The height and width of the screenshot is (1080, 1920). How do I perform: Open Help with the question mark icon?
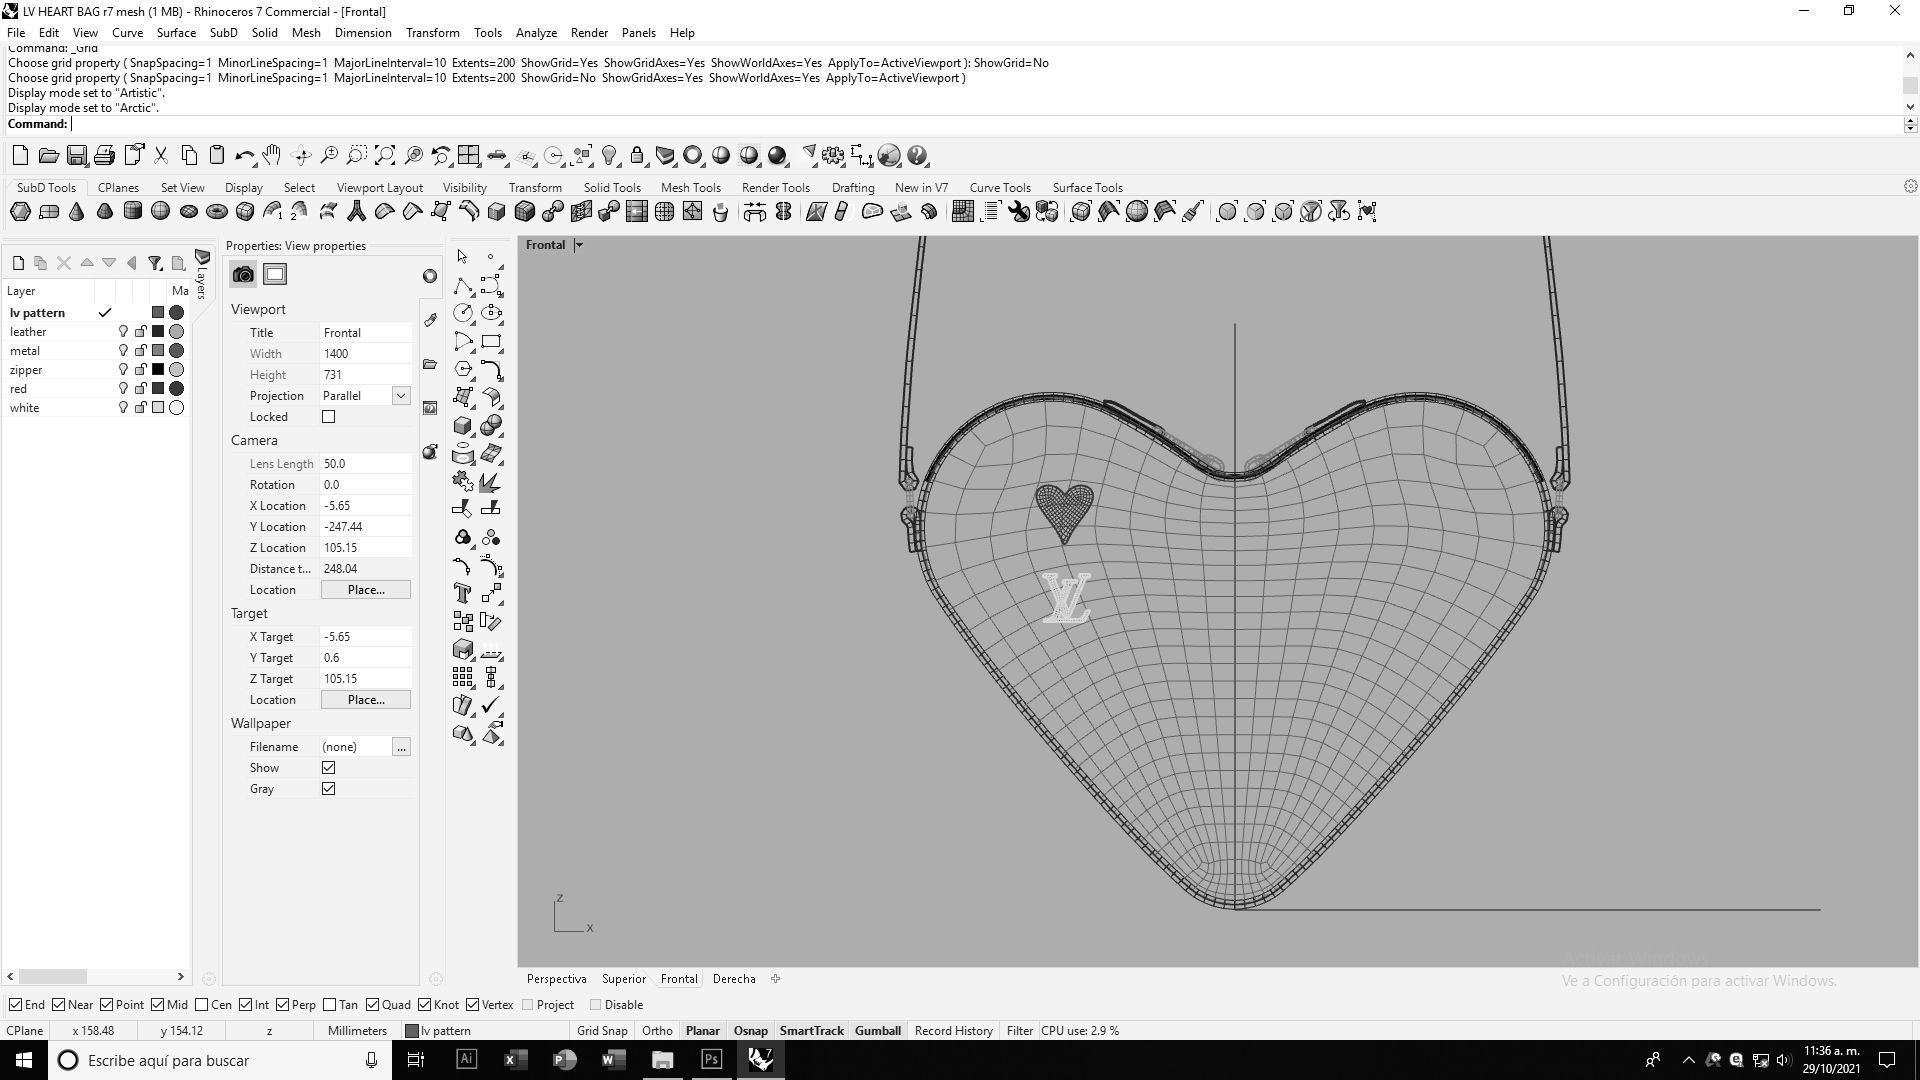917,156
